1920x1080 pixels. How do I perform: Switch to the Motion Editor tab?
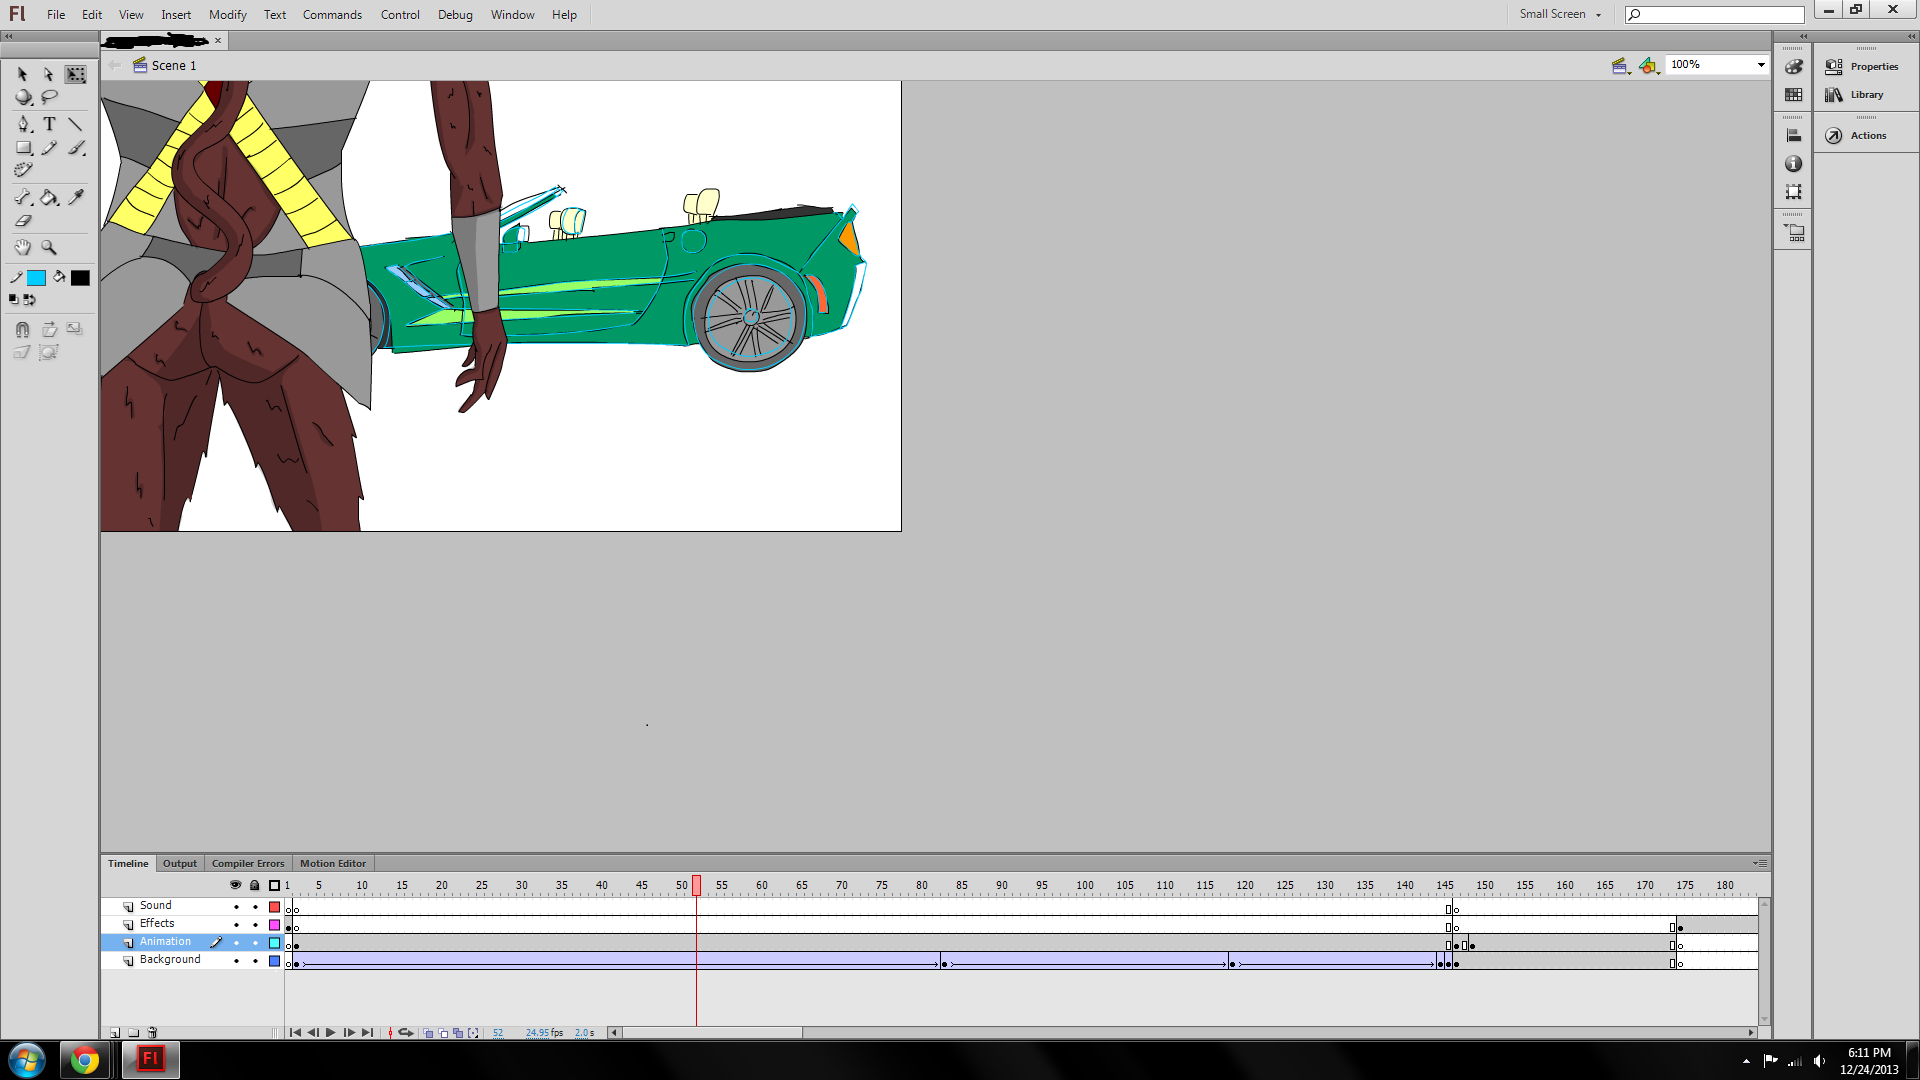coord(333,863)
